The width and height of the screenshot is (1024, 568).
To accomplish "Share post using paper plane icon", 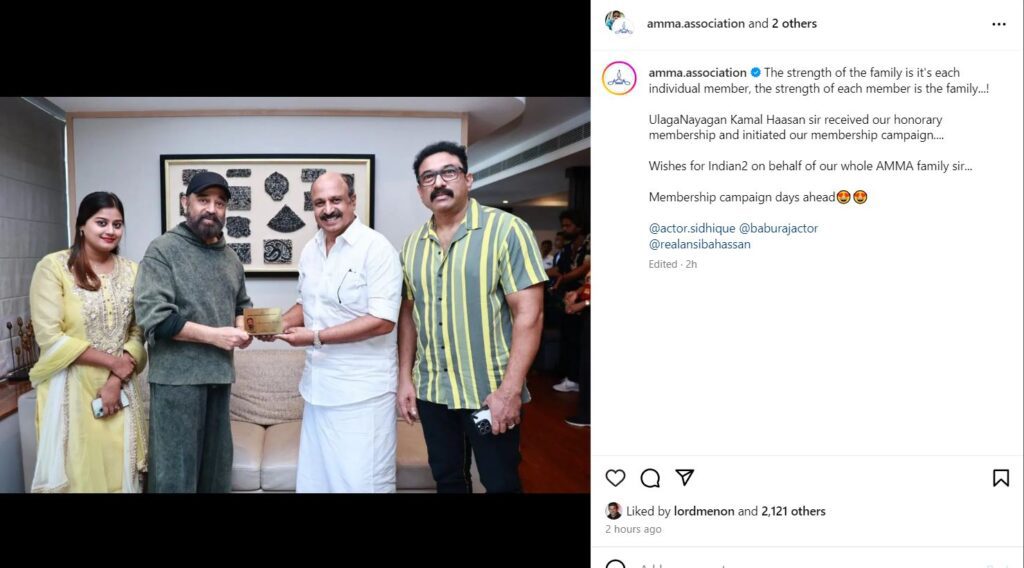I will (x=684, y=477).
